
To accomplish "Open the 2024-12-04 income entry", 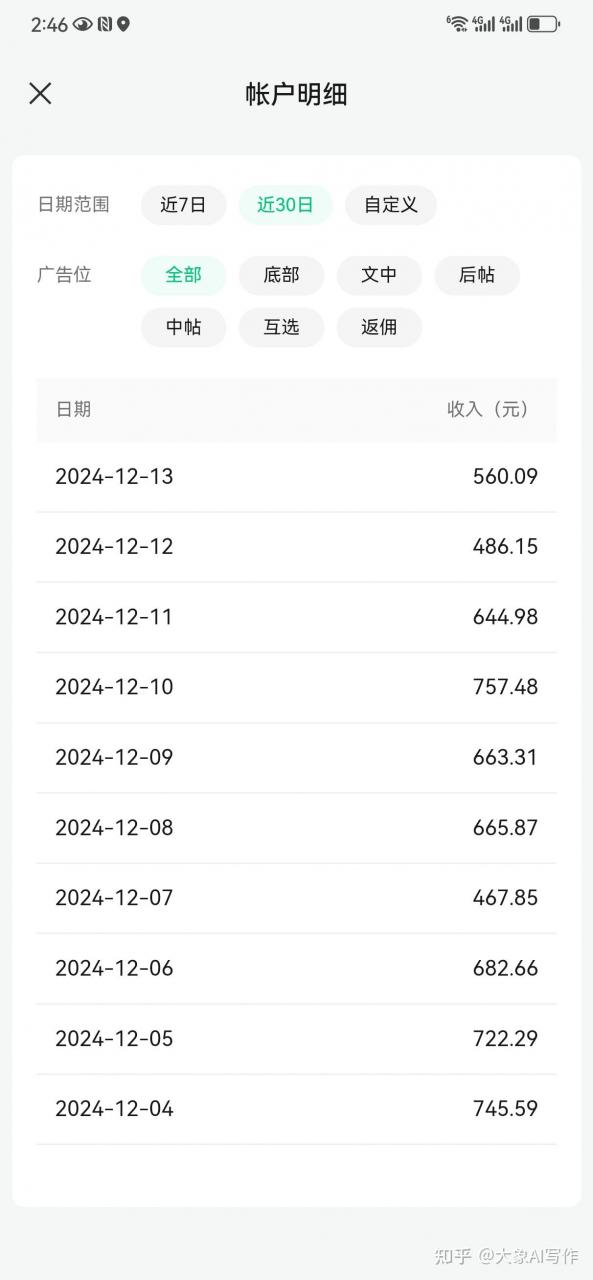I will pos(296,1109).
